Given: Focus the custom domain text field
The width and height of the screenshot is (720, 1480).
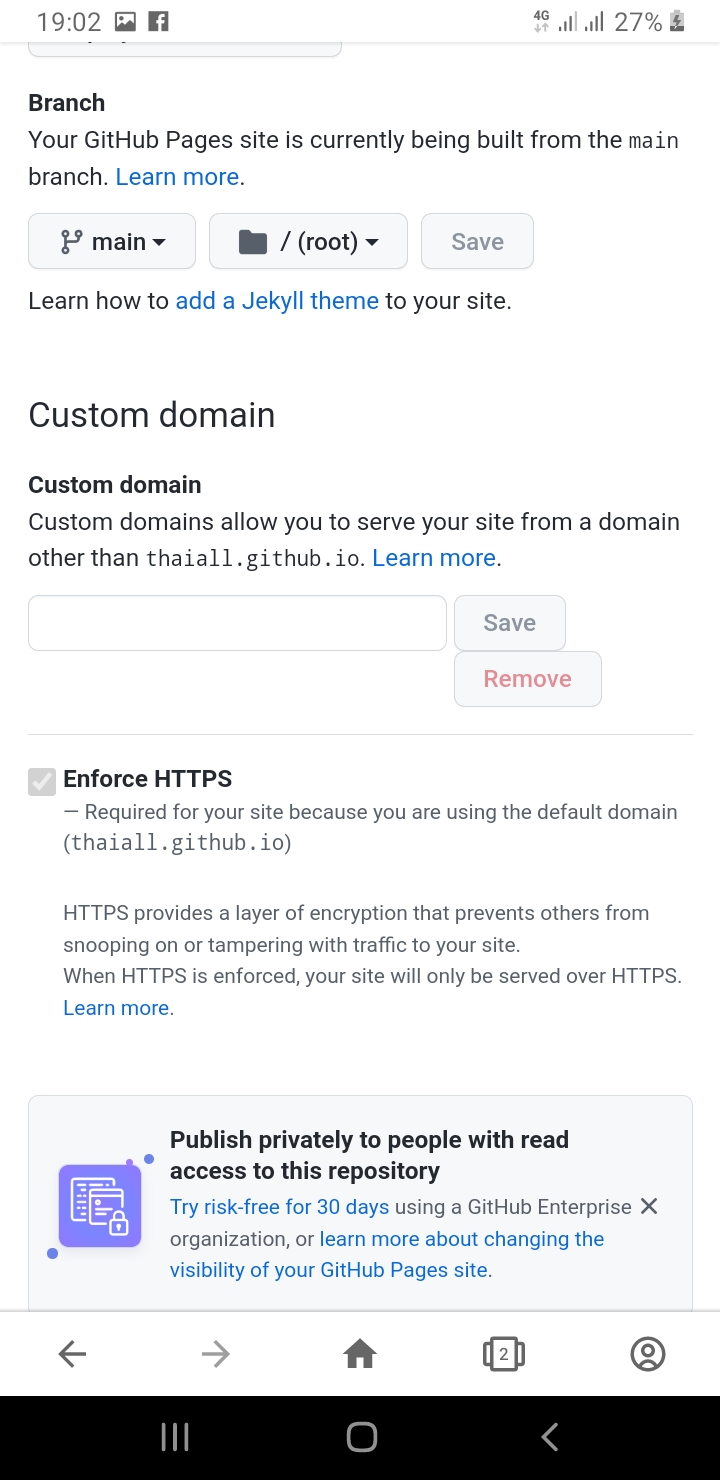Looking at the screenshot, I should coord(237,623).
